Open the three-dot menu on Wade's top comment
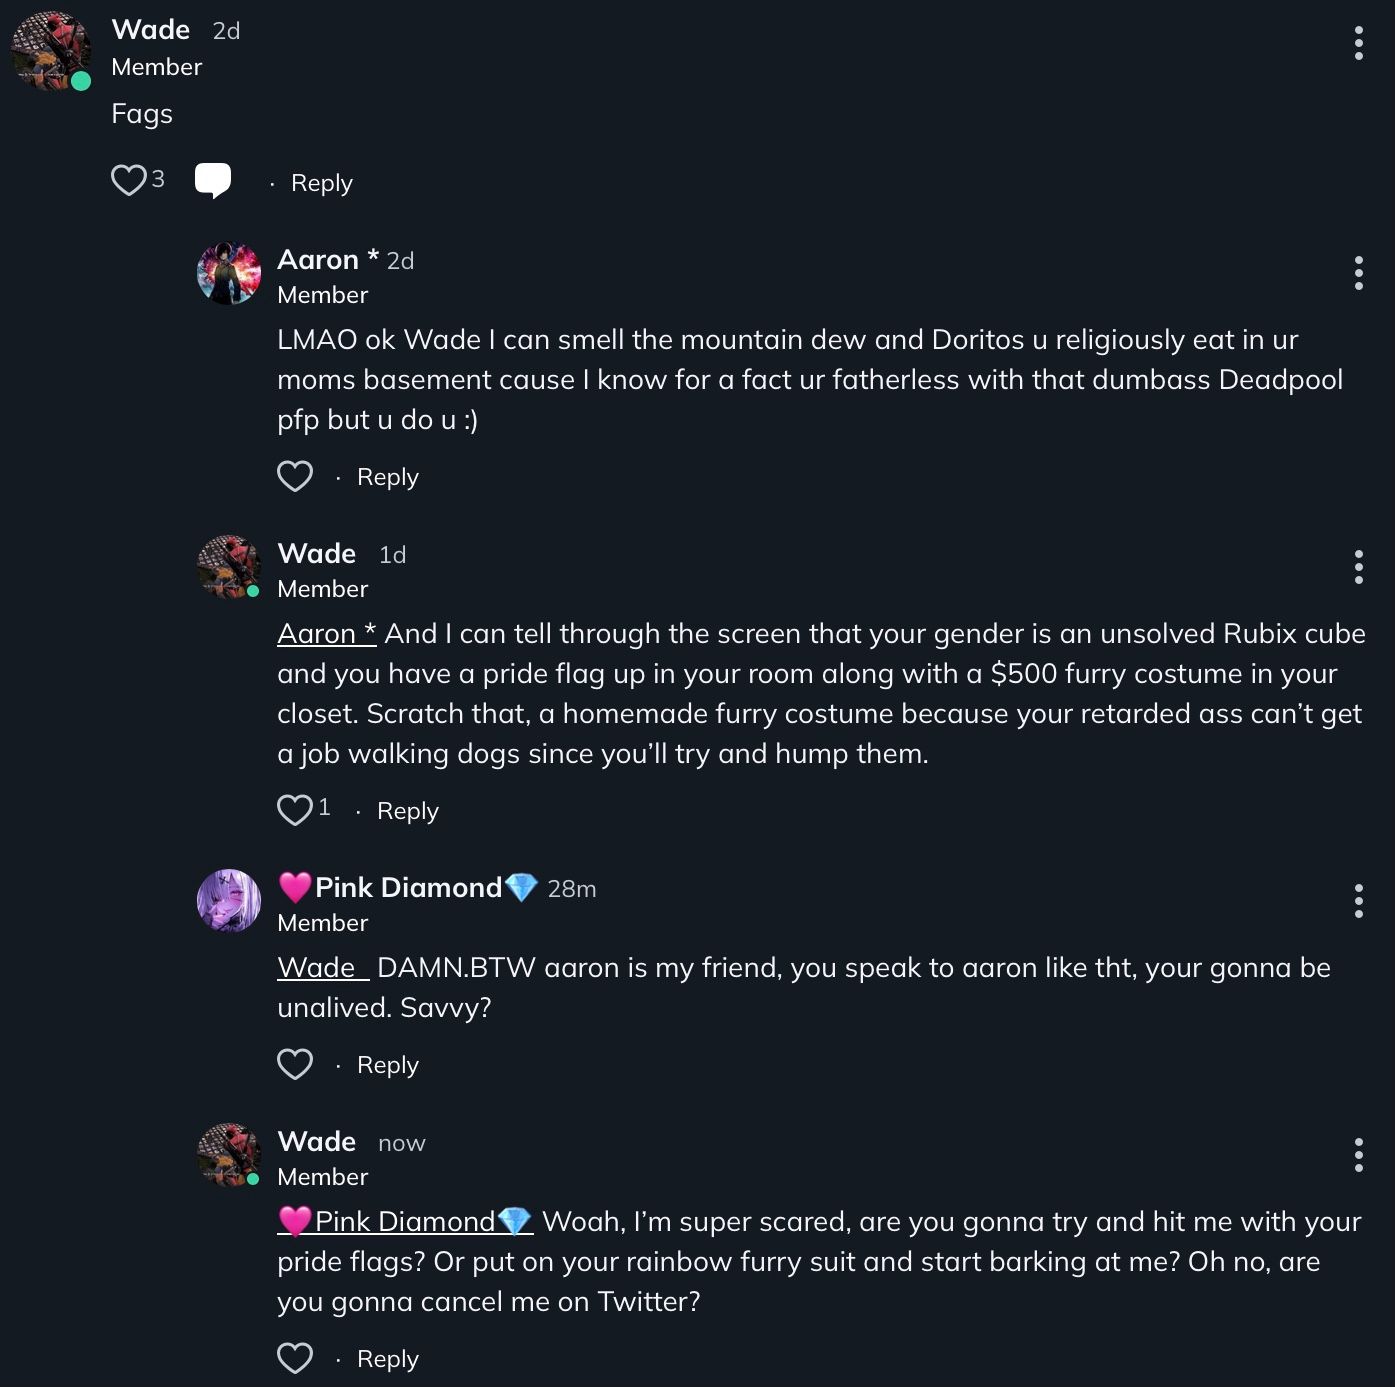The image size is (1395, 1387). click(x=1358, y=43)
